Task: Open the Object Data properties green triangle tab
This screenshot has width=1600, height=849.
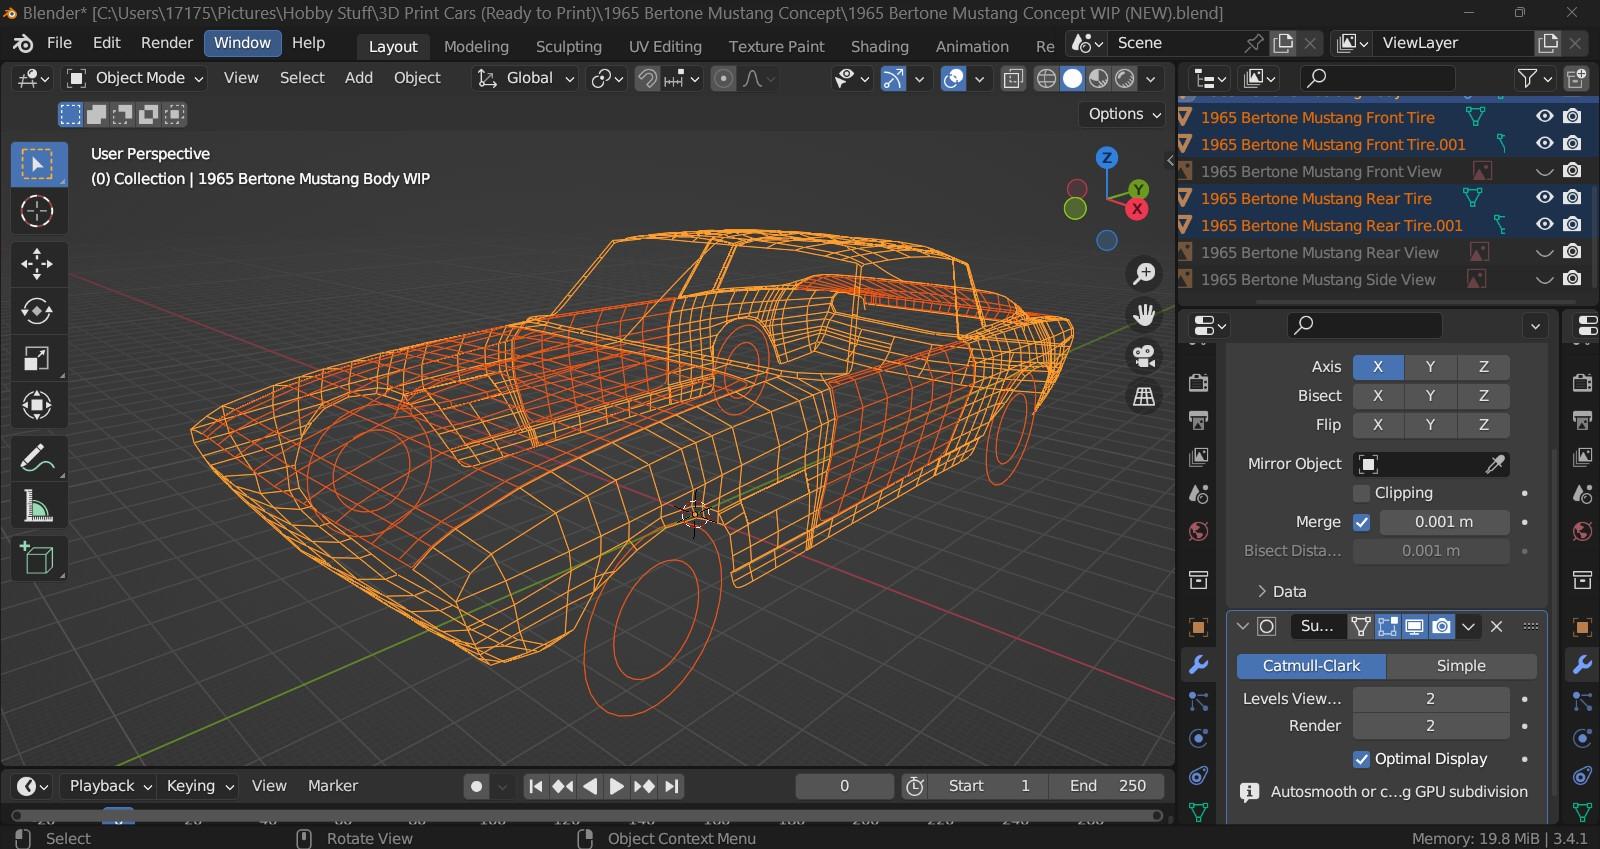Action: 1198,811
